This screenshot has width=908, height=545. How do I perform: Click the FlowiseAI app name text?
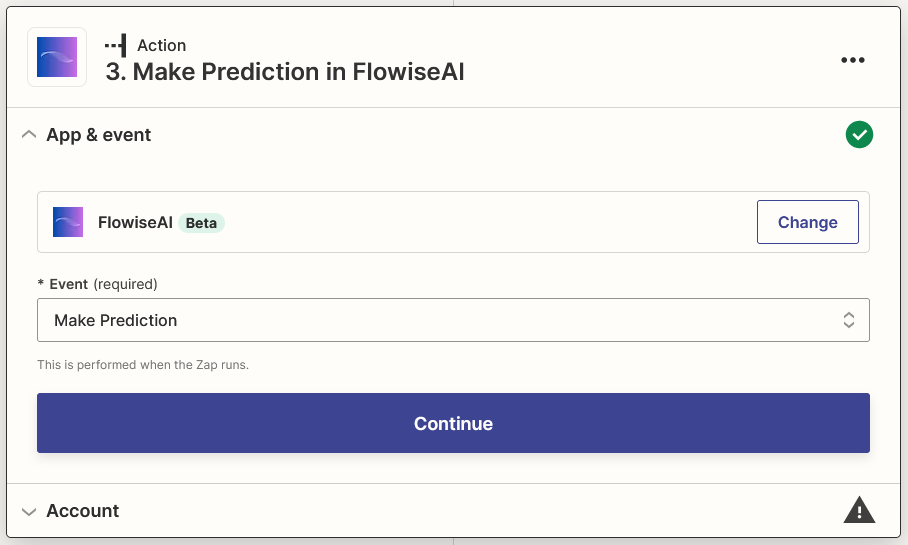135,223
